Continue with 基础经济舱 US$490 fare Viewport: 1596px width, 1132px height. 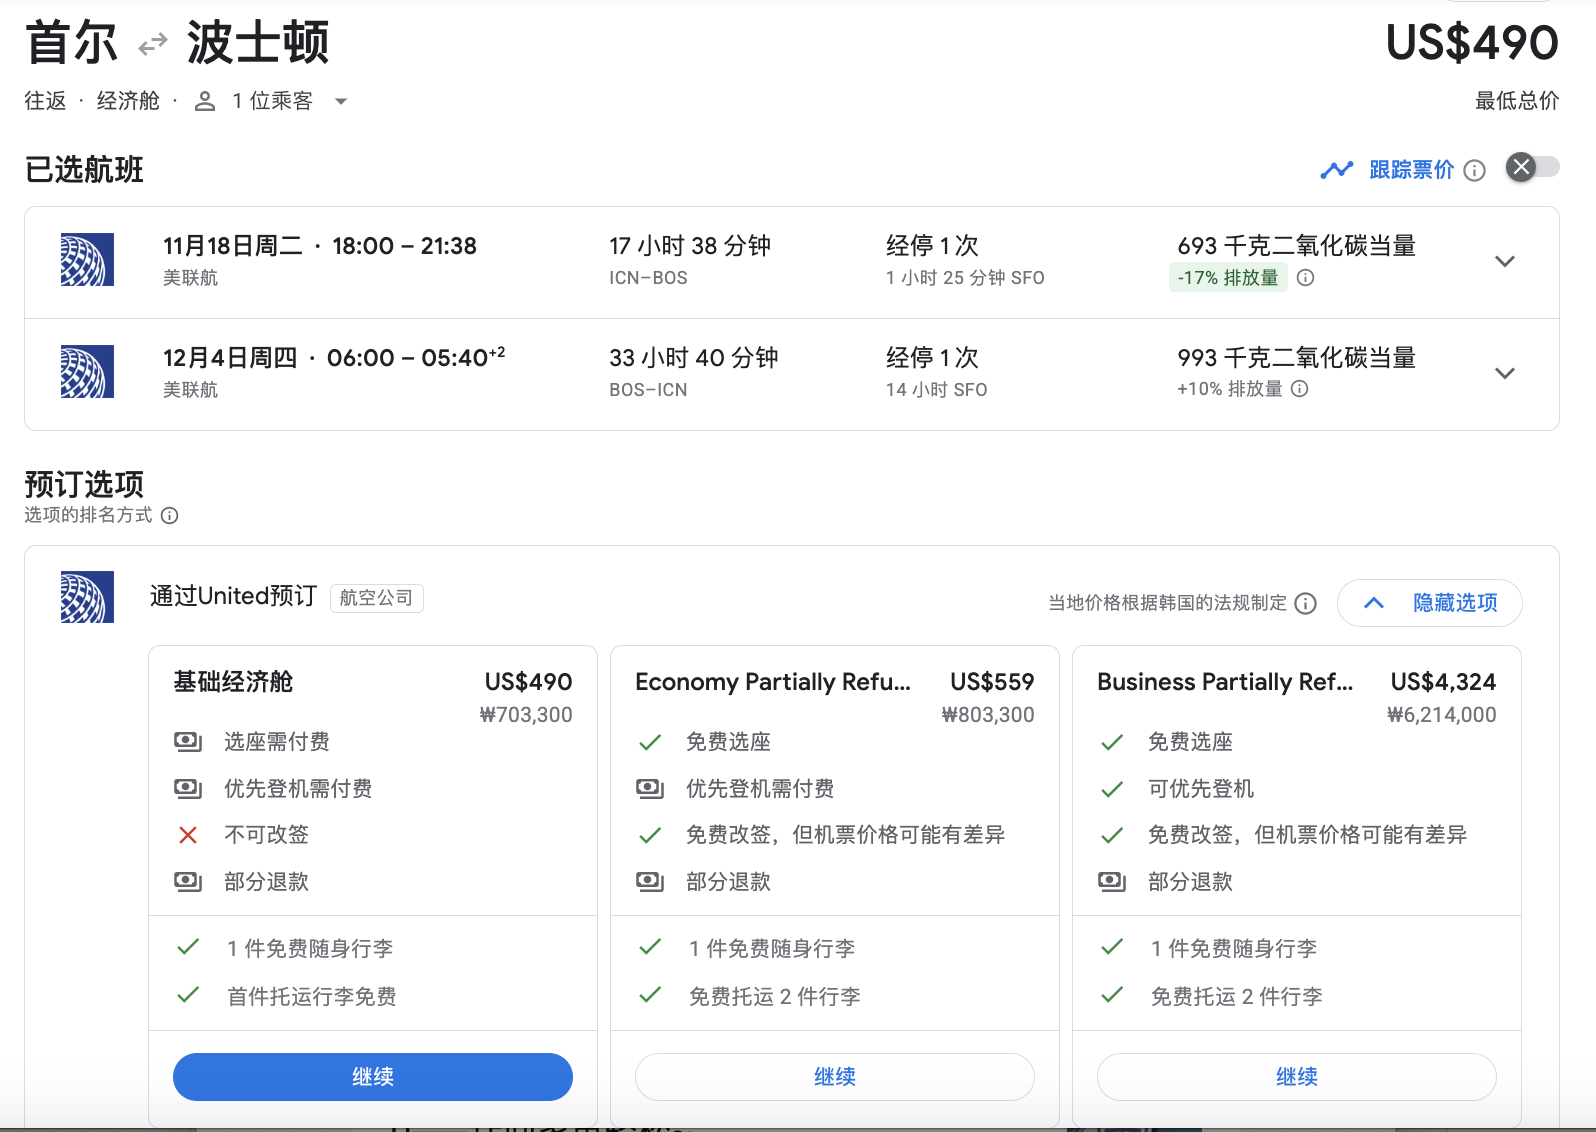pos(373,1077)
